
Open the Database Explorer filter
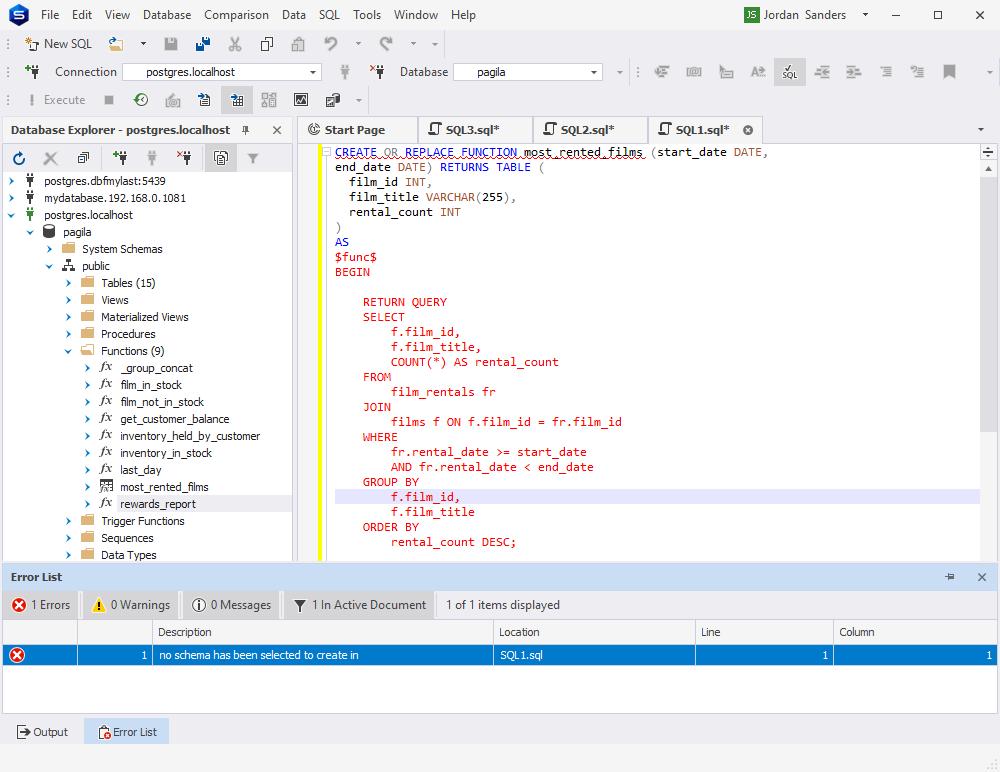(x=255, y=157)
